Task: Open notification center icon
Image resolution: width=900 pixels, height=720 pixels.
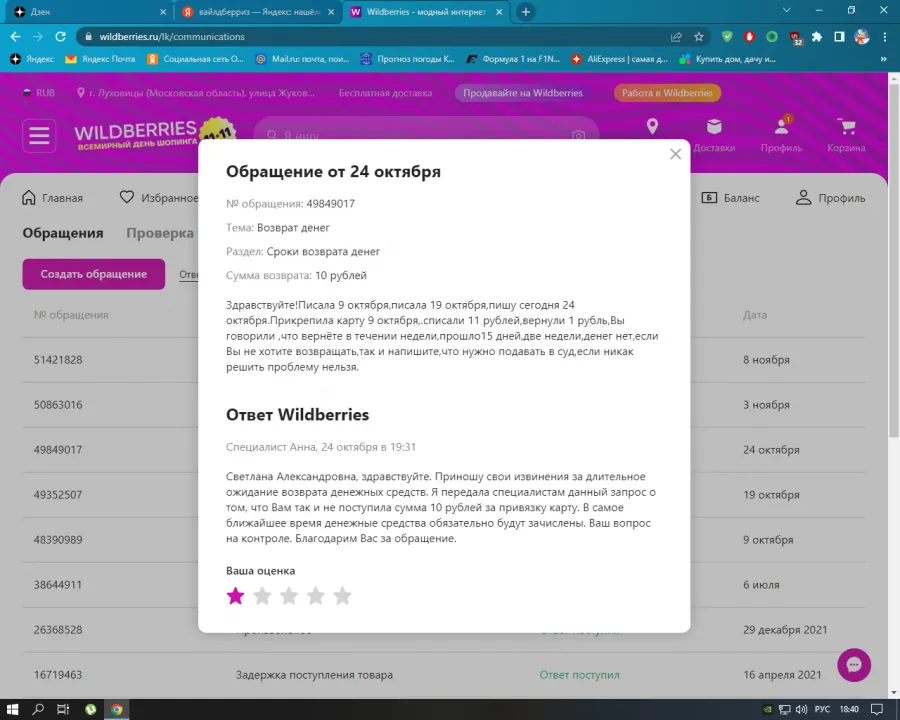Action: click(x=876, y=710)
